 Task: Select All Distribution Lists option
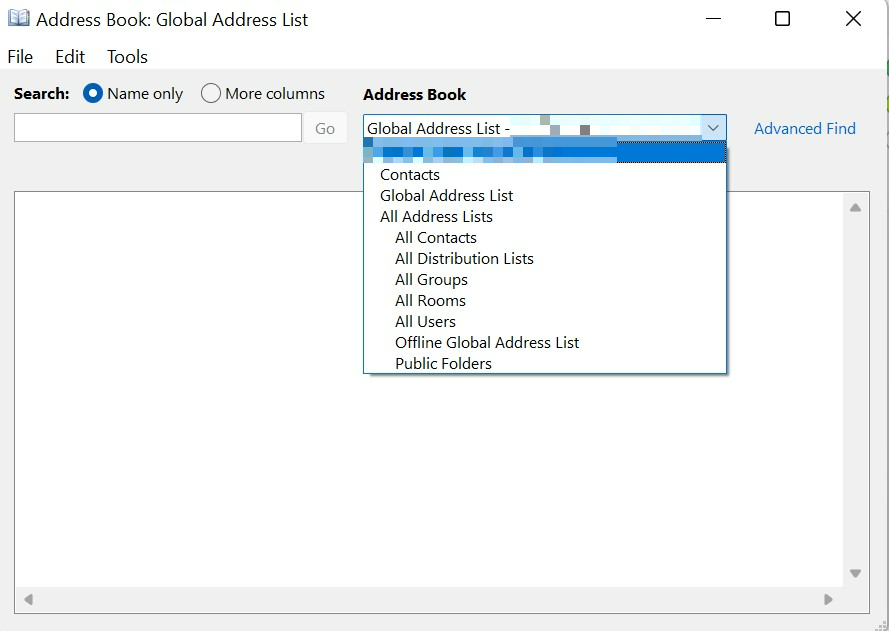click(x=464, y=259)
